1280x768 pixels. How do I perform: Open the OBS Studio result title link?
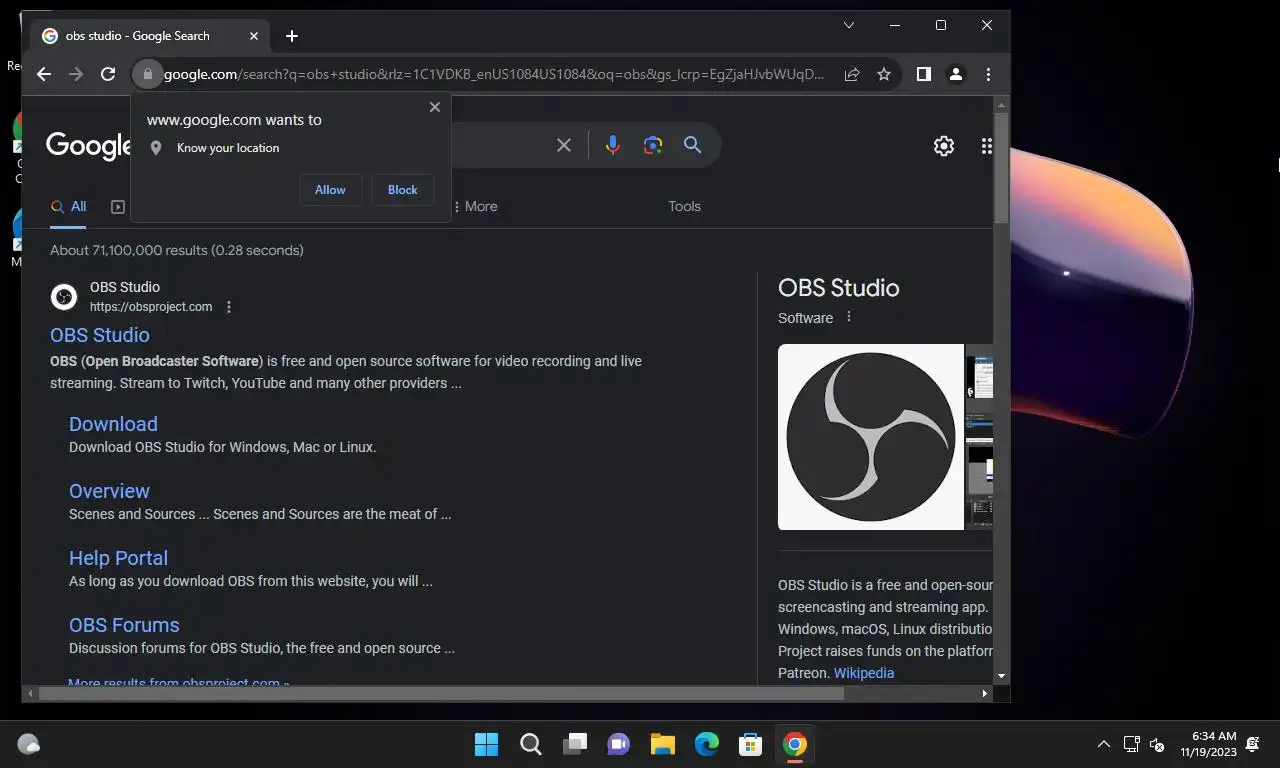[x=100, y=335]
